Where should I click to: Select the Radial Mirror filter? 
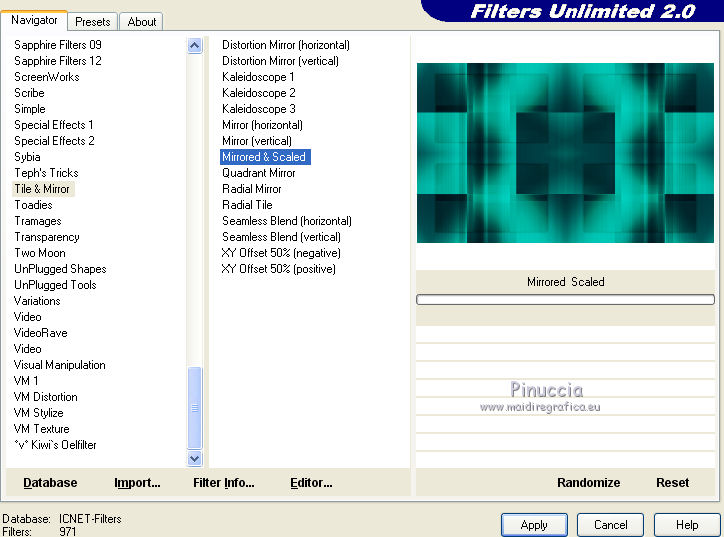[252, 189]
